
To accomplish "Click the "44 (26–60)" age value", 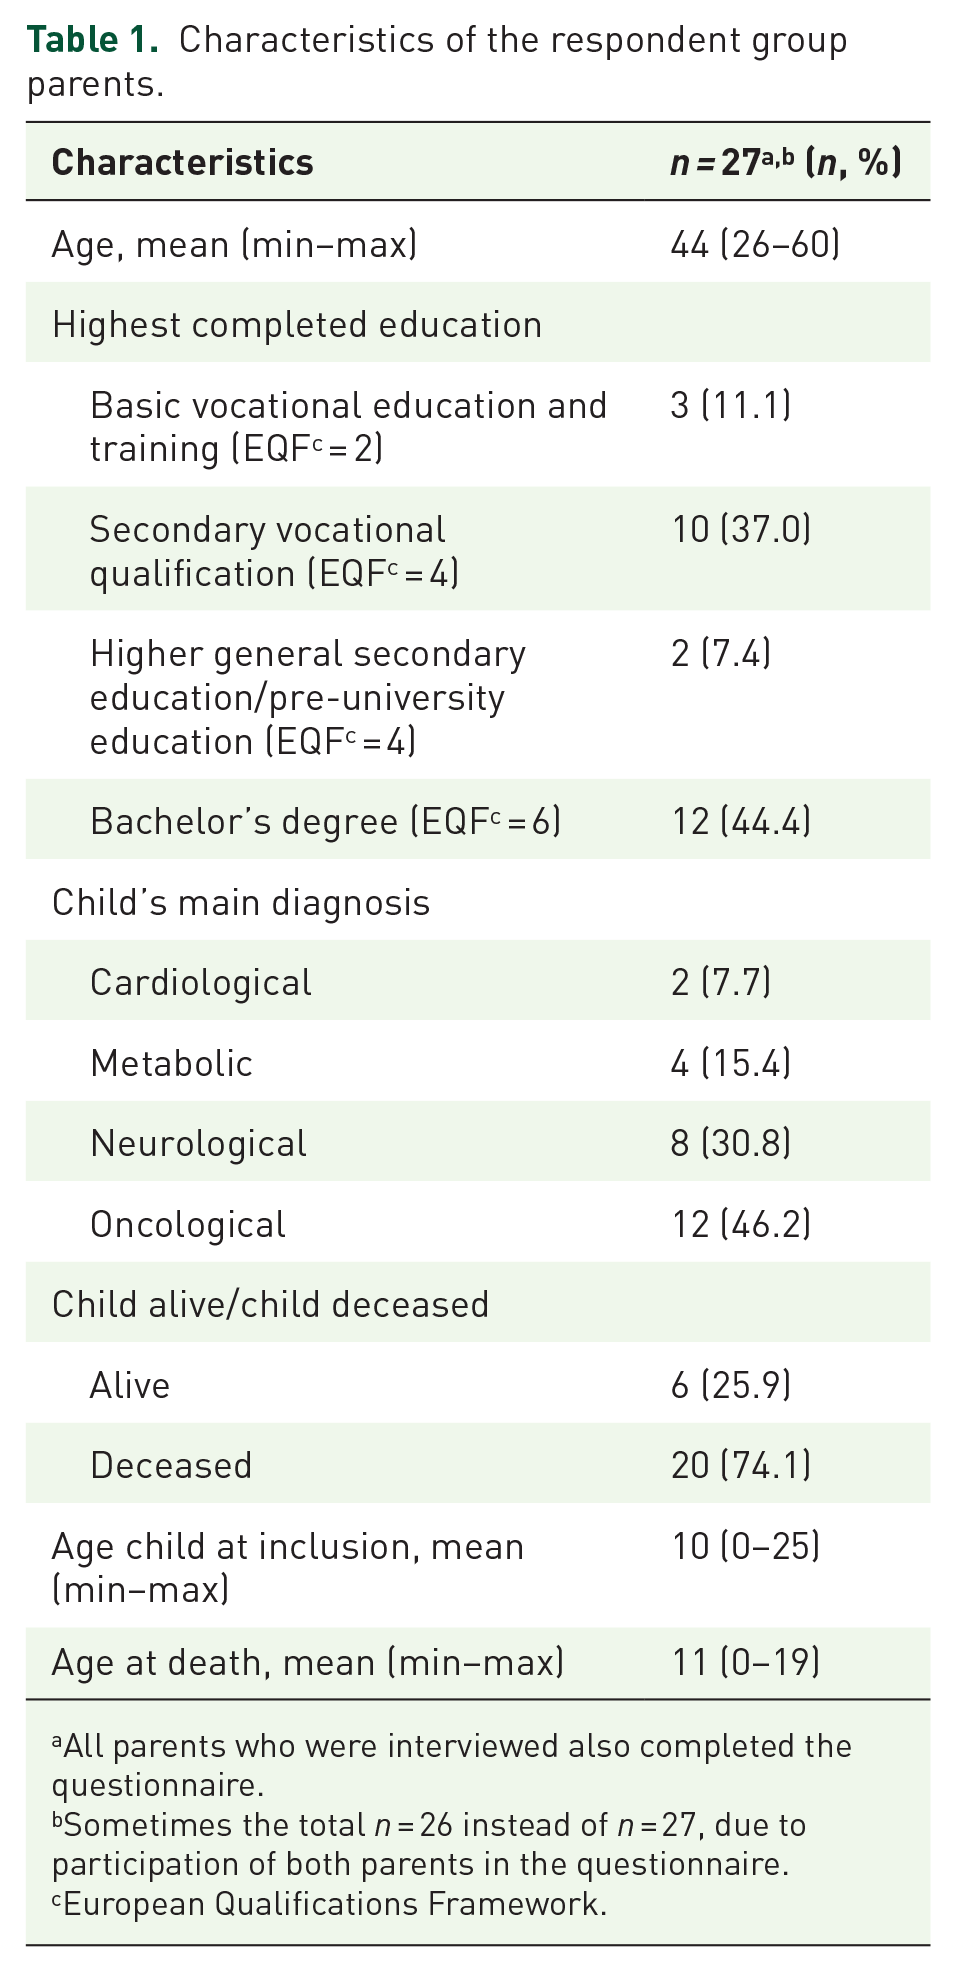I will pos(755,245).
